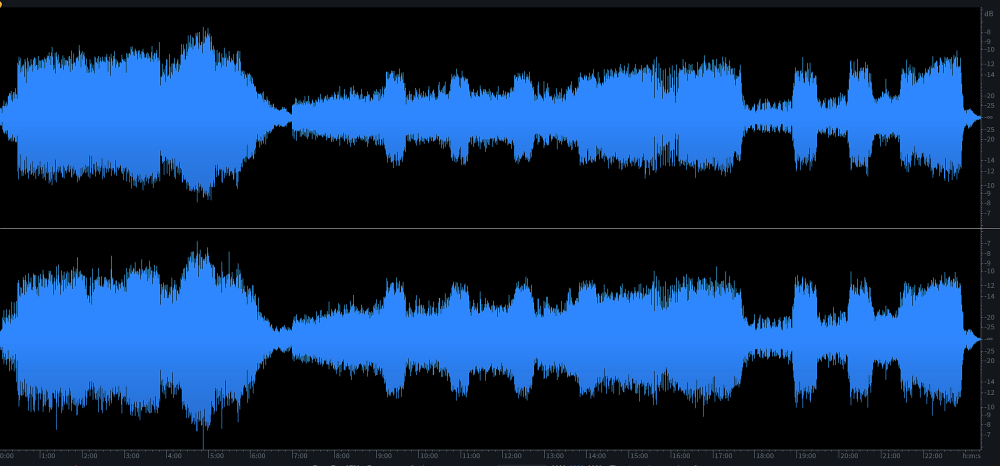Click the 22:00 mark on time ruler
Image resolution: width=1000 pixels, height=466 pixels.
(933, 456)
